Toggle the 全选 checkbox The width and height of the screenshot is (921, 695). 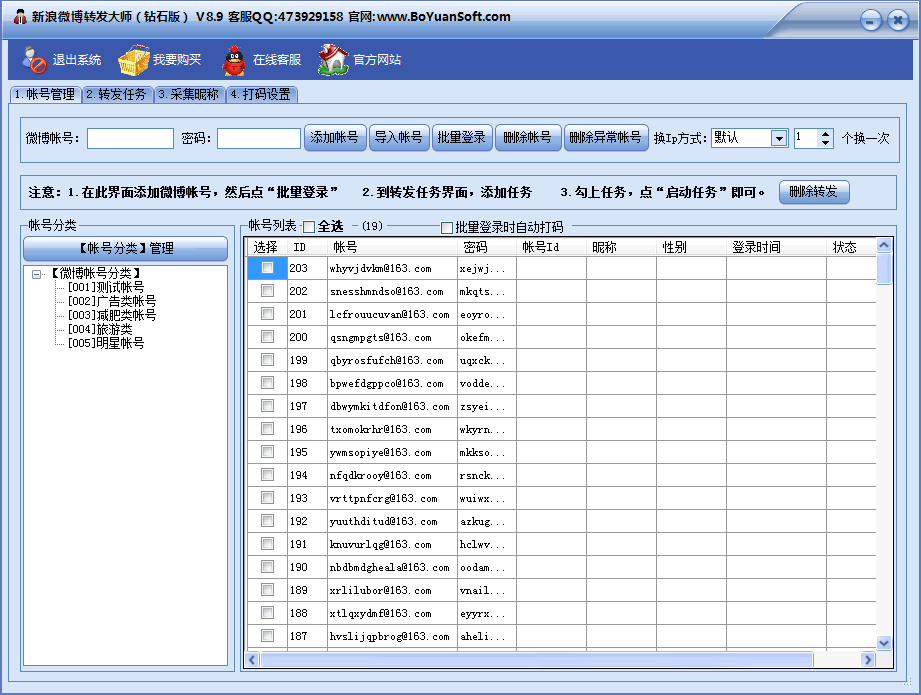310,227
